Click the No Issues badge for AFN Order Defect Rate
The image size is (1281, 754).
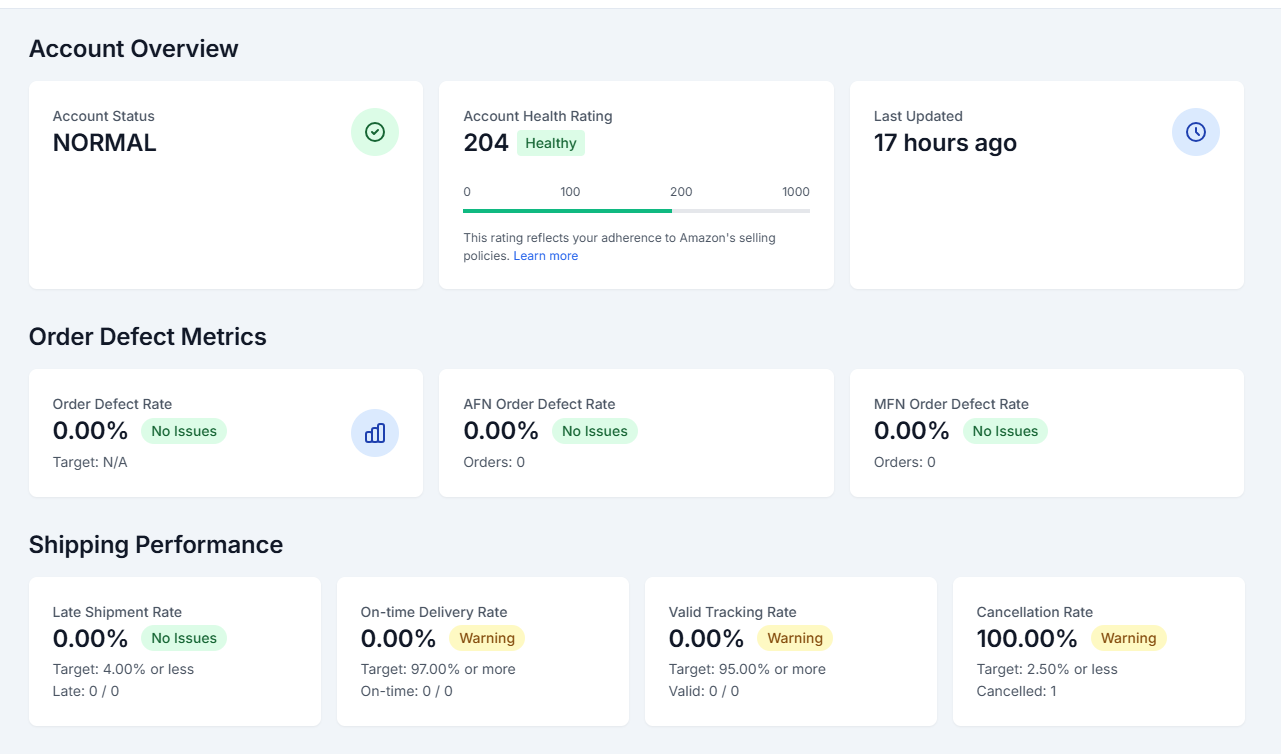click(x=594, y=431)
